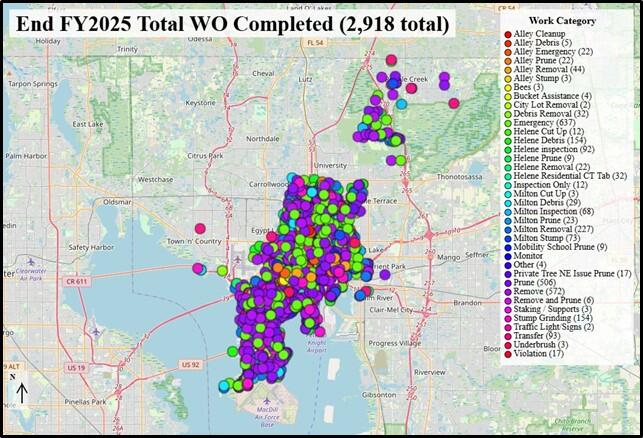Click the Mobility School Prune (9) legend label
Screen dimensions: 643x438
pyautogui.click(x=560, y=247)
